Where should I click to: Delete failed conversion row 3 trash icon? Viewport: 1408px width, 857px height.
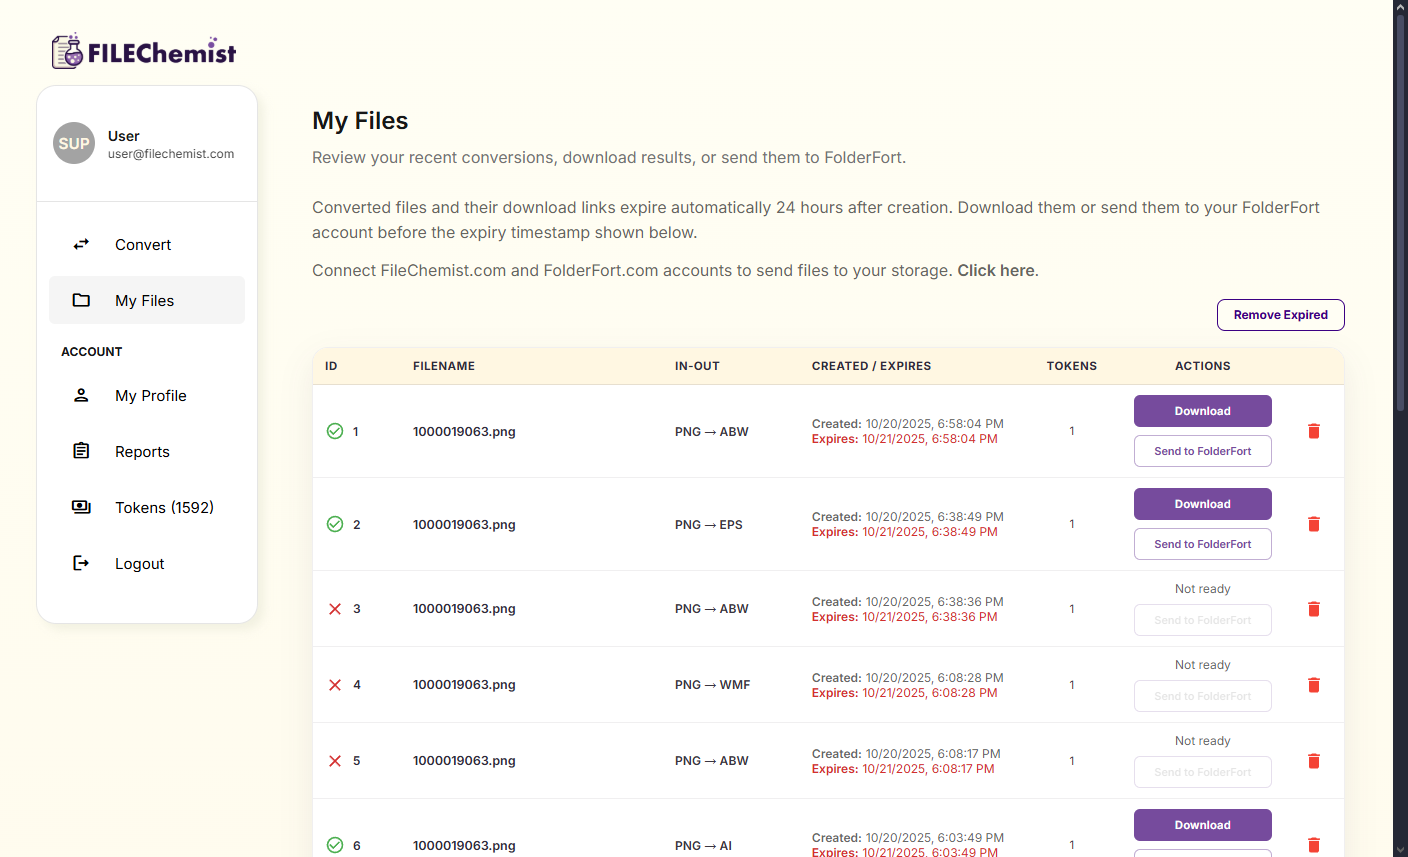coord(1314,609)
